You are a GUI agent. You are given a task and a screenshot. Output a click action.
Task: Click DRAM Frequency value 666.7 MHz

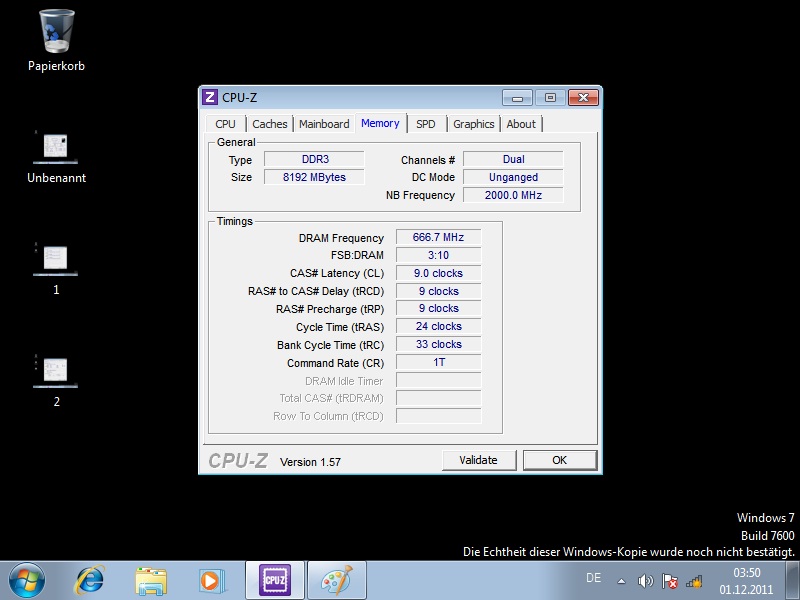[438, 237]
